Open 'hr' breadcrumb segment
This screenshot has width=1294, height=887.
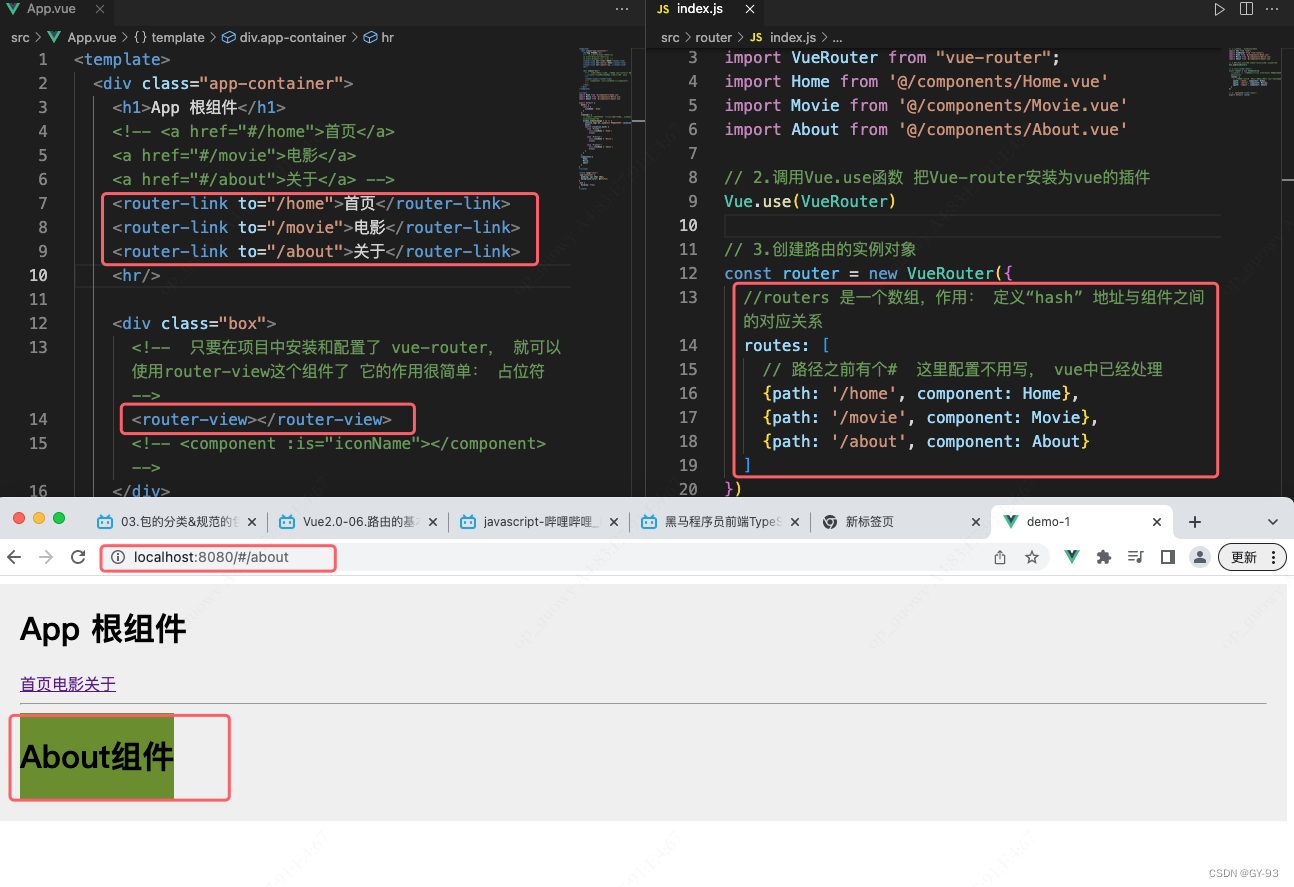388,37
